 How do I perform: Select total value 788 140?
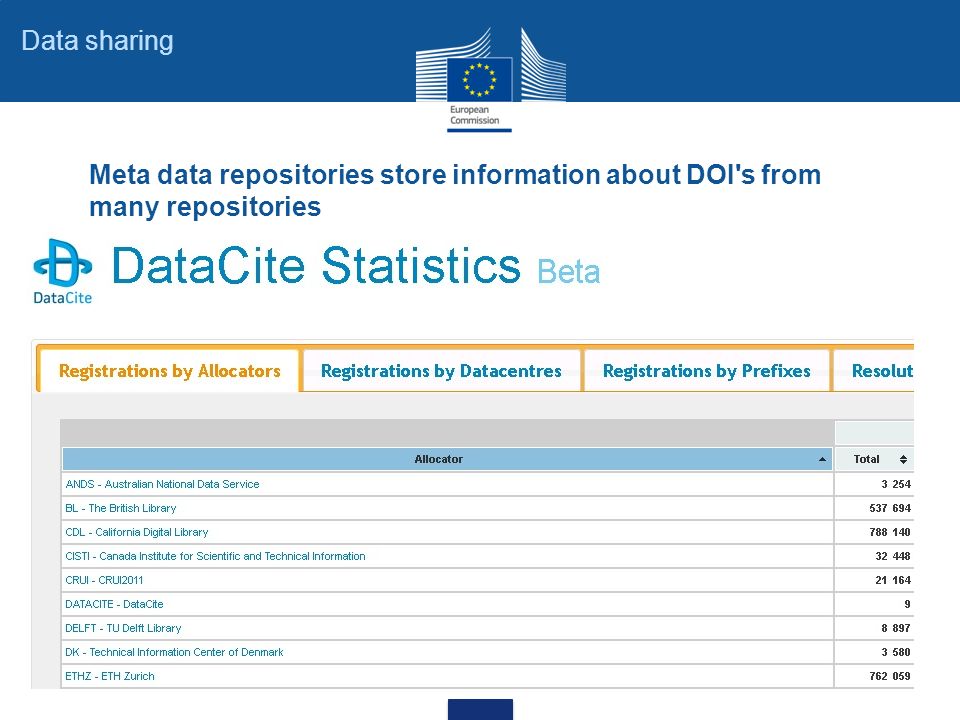890,532
